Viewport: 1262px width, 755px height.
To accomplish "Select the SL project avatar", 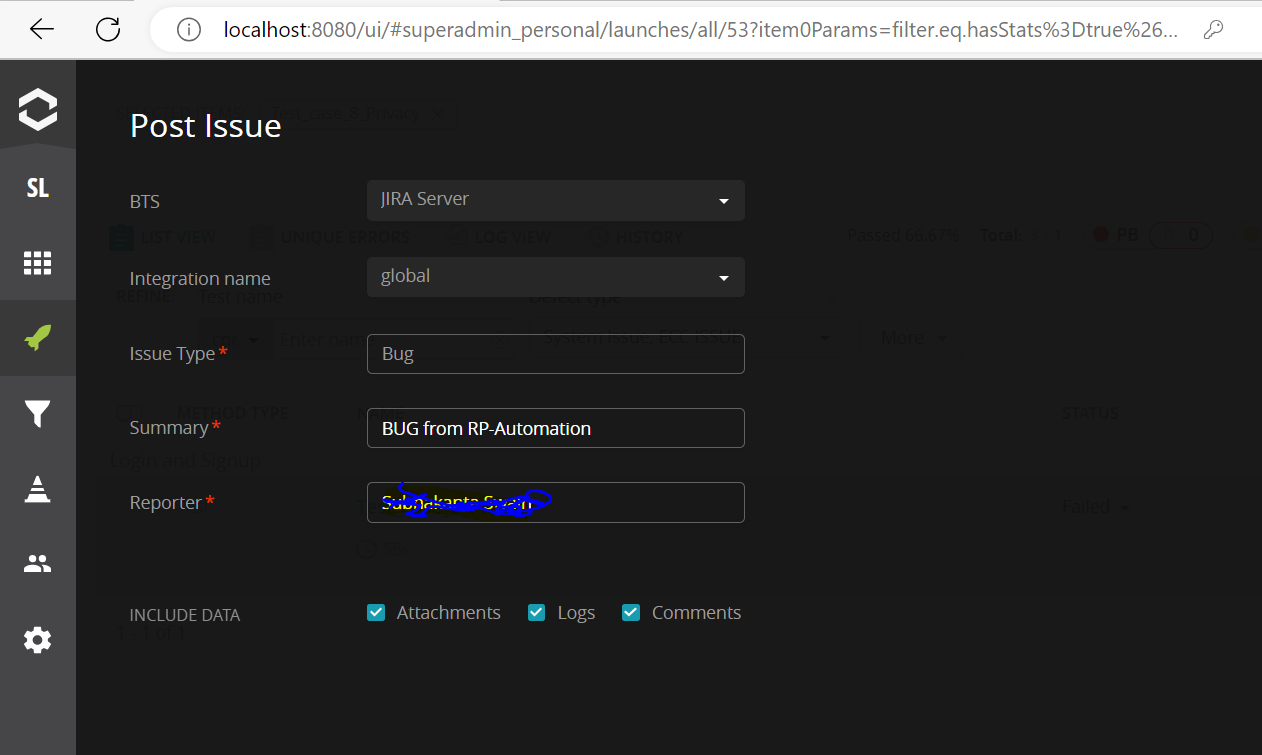I will click(37, 187).
